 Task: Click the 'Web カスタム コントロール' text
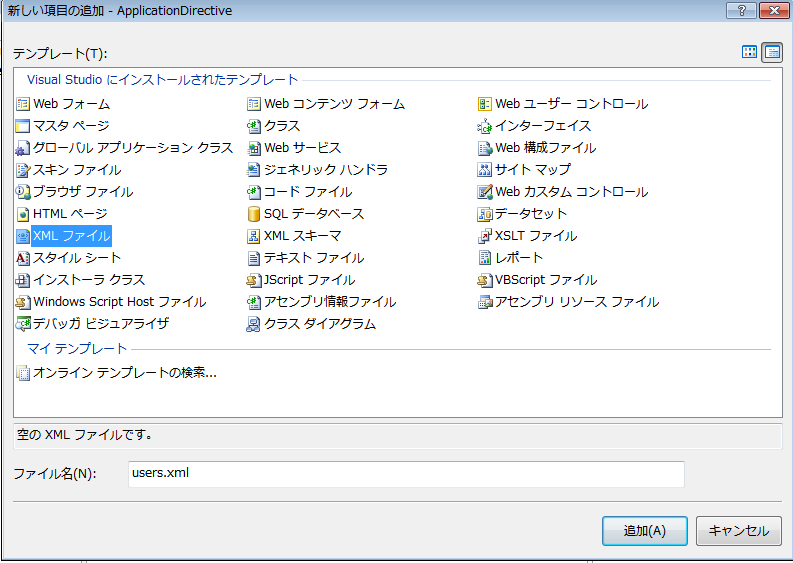coord(571,192)
